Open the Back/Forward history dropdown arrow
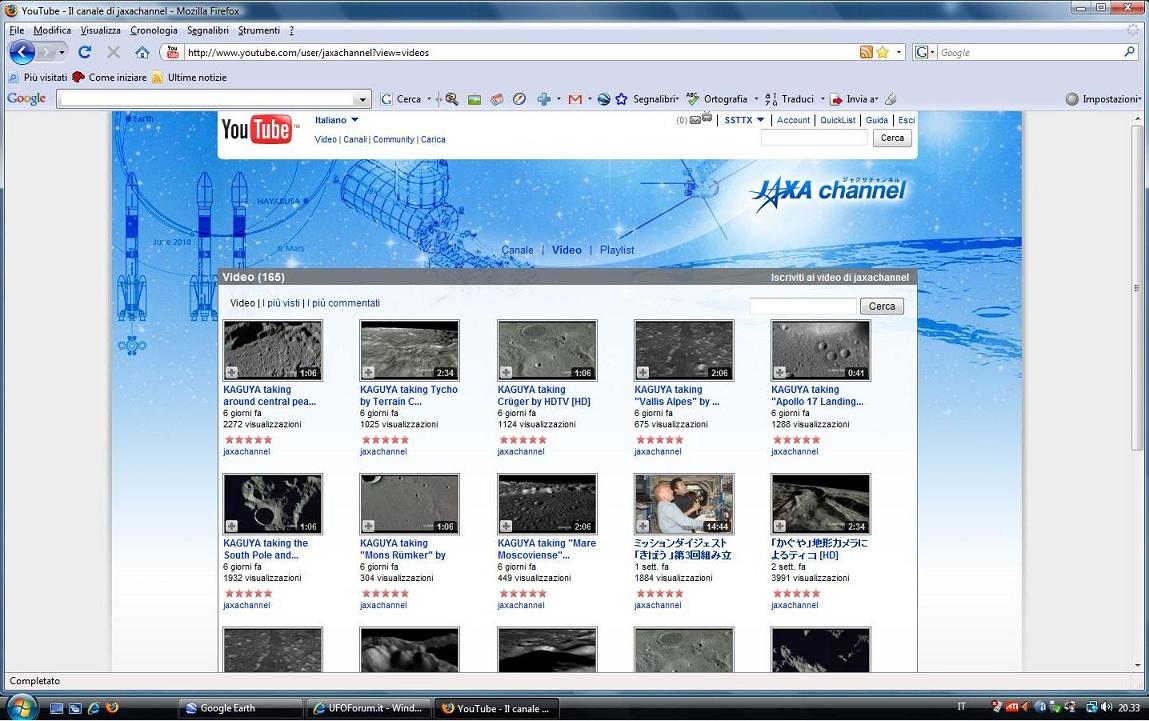 click(62, 52)
